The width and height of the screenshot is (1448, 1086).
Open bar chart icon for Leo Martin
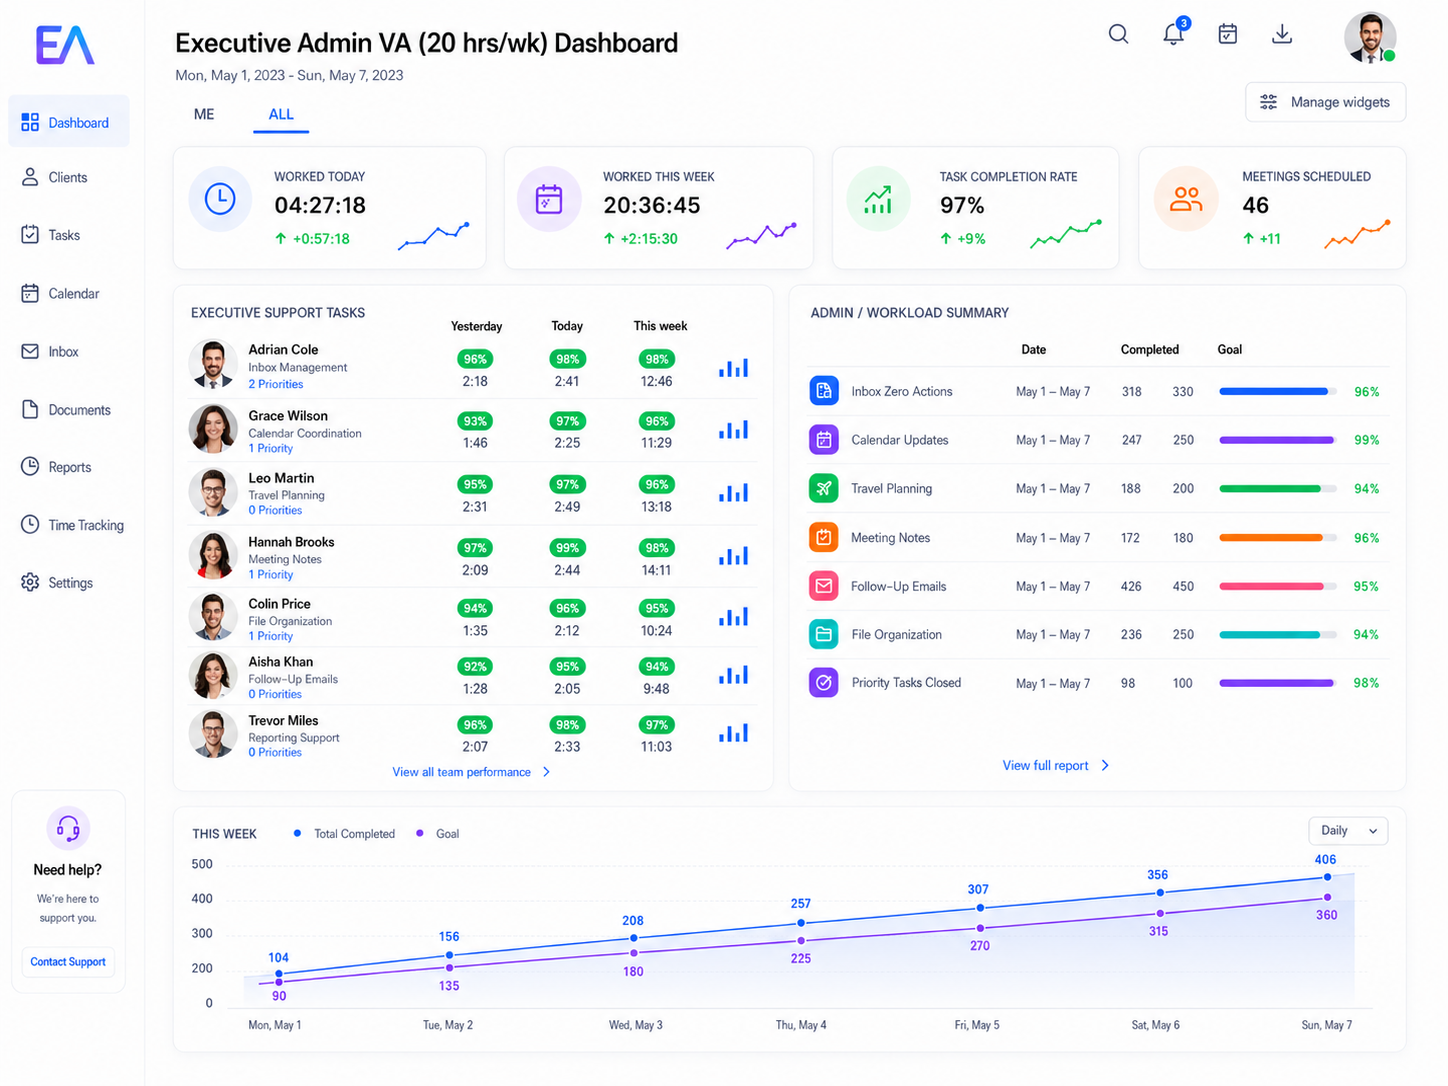[733, 493]
